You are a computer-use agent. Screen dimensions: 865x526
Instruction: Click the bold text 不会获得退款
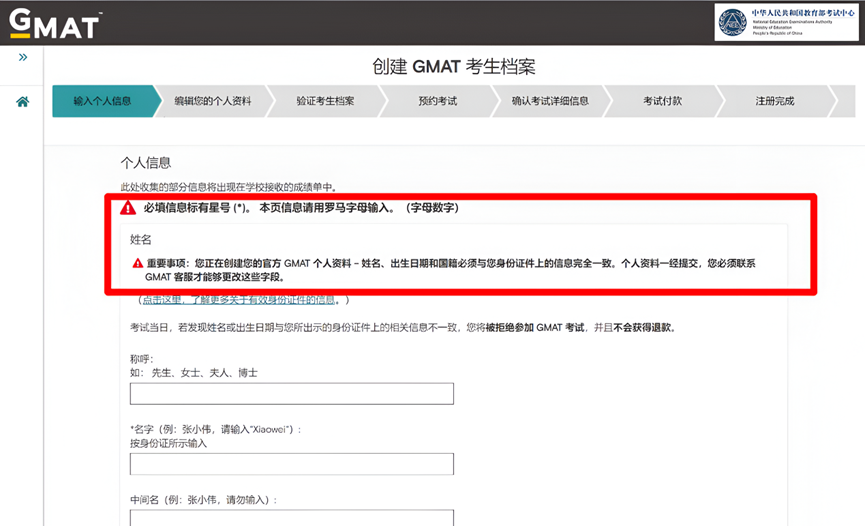coord(643,328)
